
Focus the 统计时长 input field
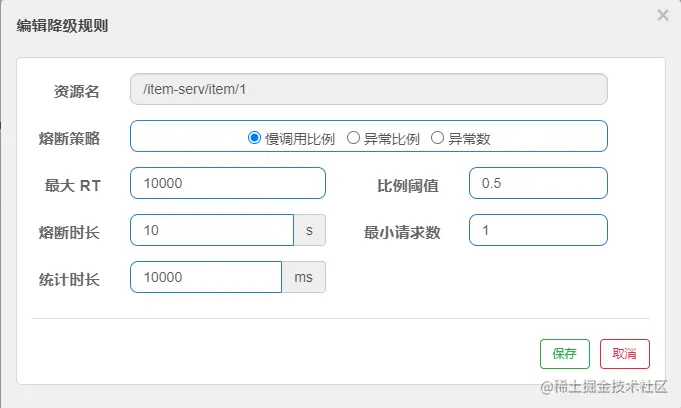[206, 277]
